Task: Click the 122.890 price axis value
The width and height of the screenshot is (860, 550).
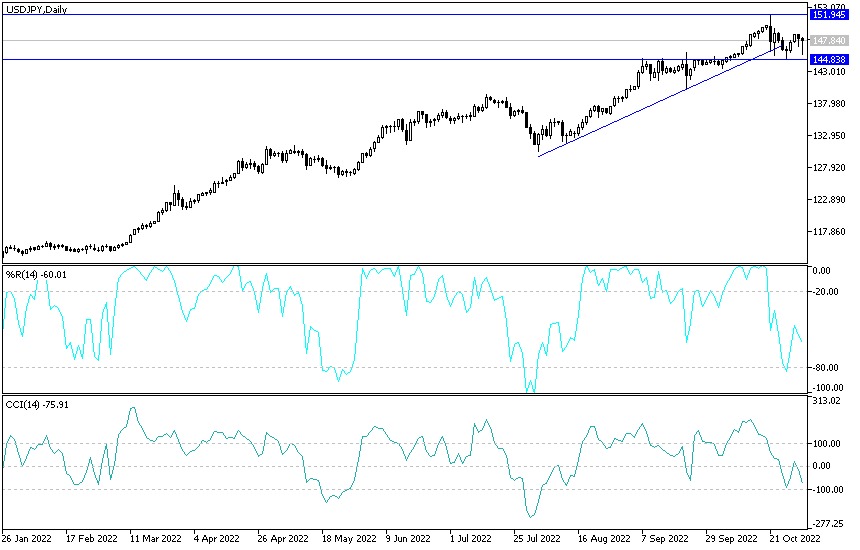Action: (829, 200)
